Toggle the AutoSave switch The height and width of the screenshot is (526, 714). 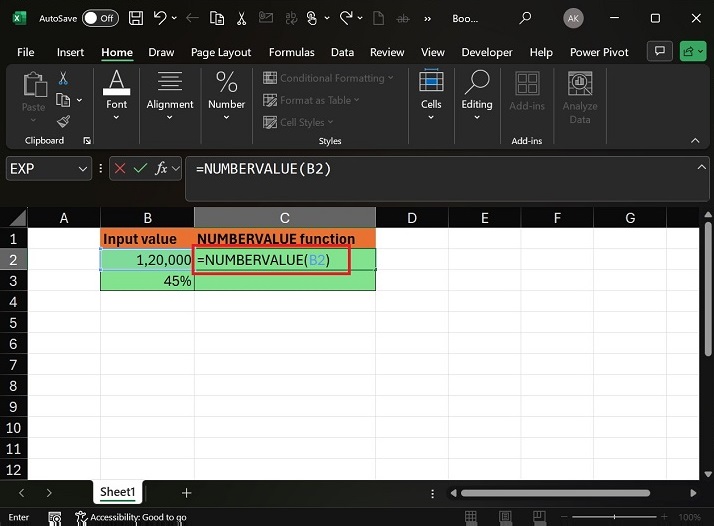(100, 18)
